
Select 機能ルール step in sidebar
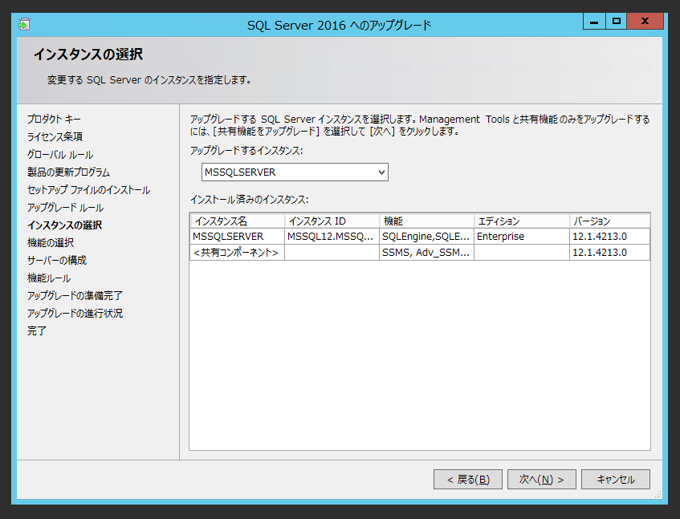(49, 278)
